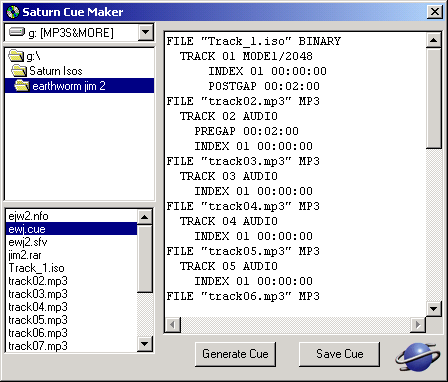
Task: Click the cue text vertical scrollbar thumb
Action: [433, 99]
